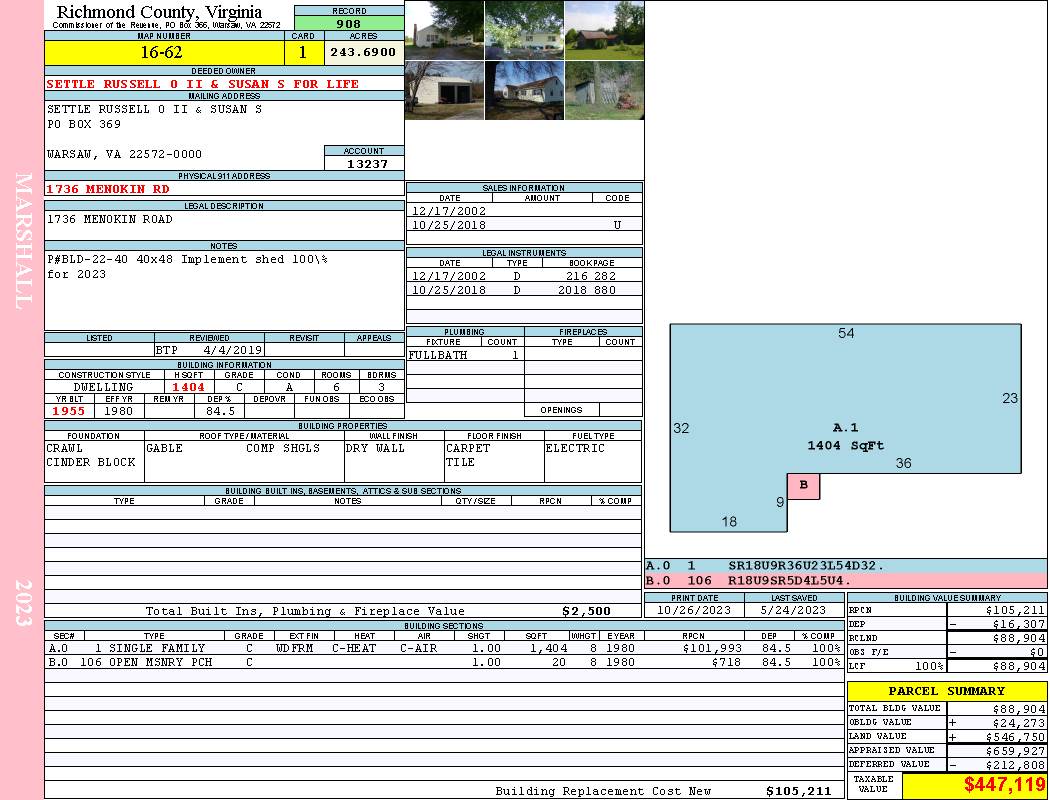Click the pink B section in sketch
Viewport: 1050px width, 800px height.
[804, 487]
